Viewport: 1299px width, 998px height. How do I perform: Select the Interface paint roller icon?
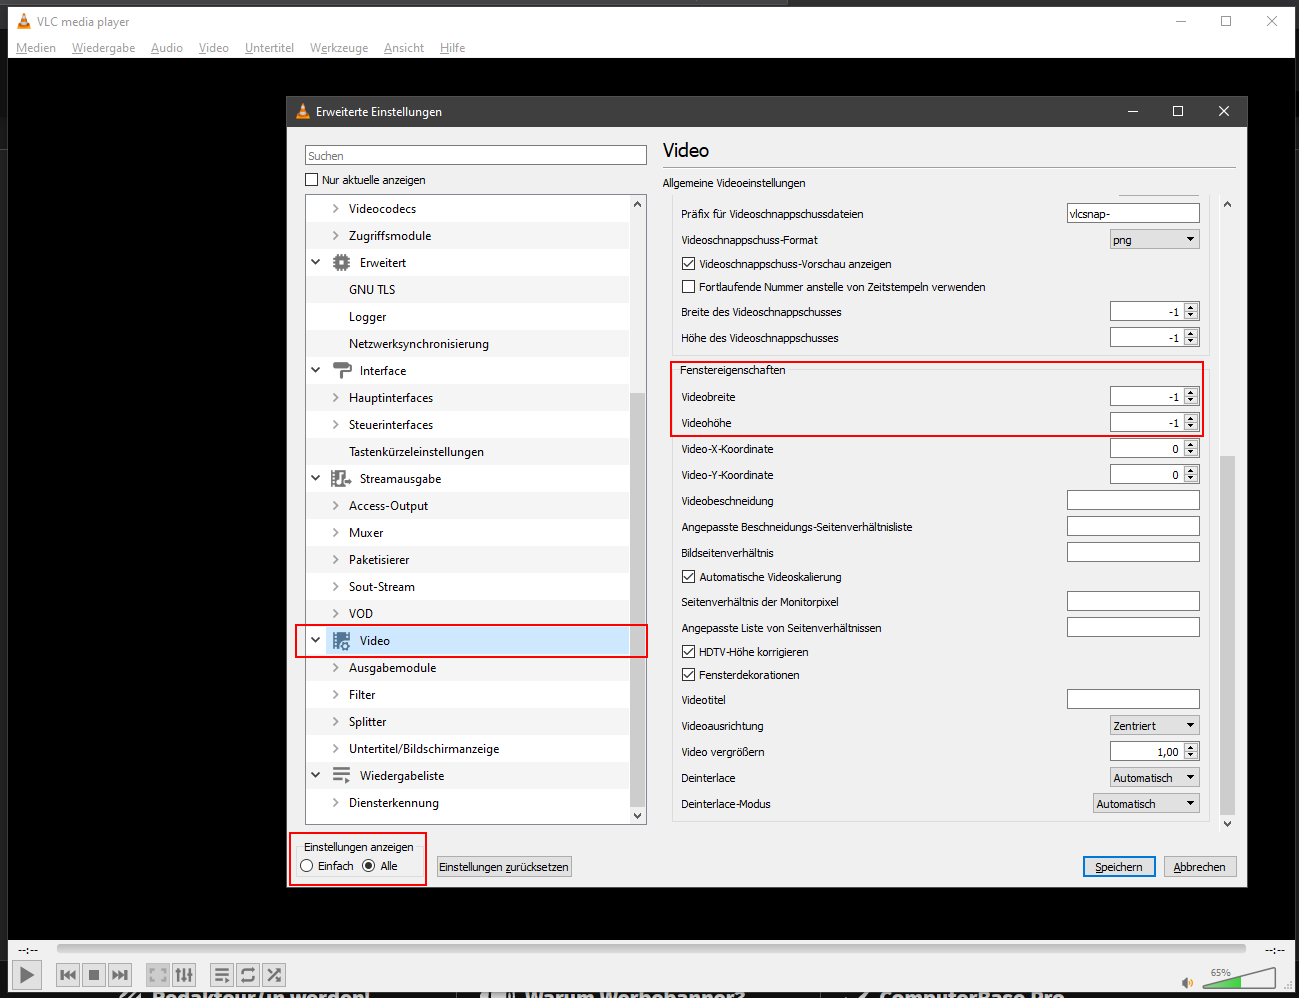click(341, 371)
